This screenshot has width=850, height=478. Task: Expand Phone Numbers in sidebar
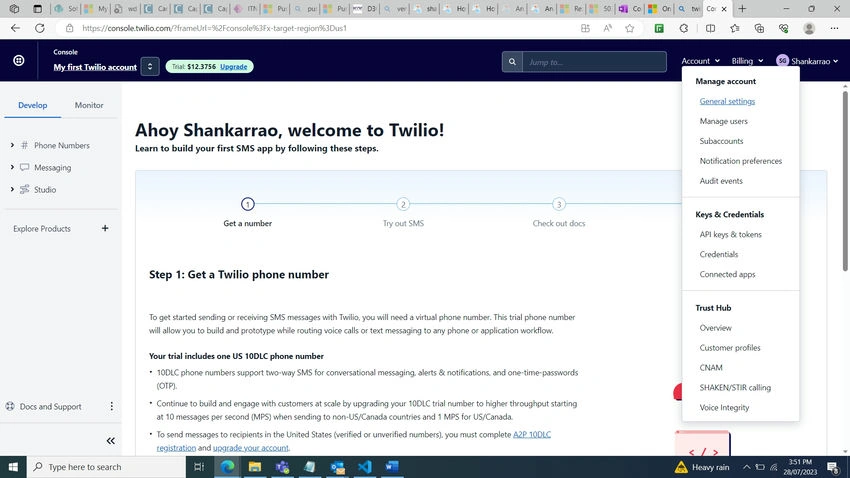click(x=12, y=145)
